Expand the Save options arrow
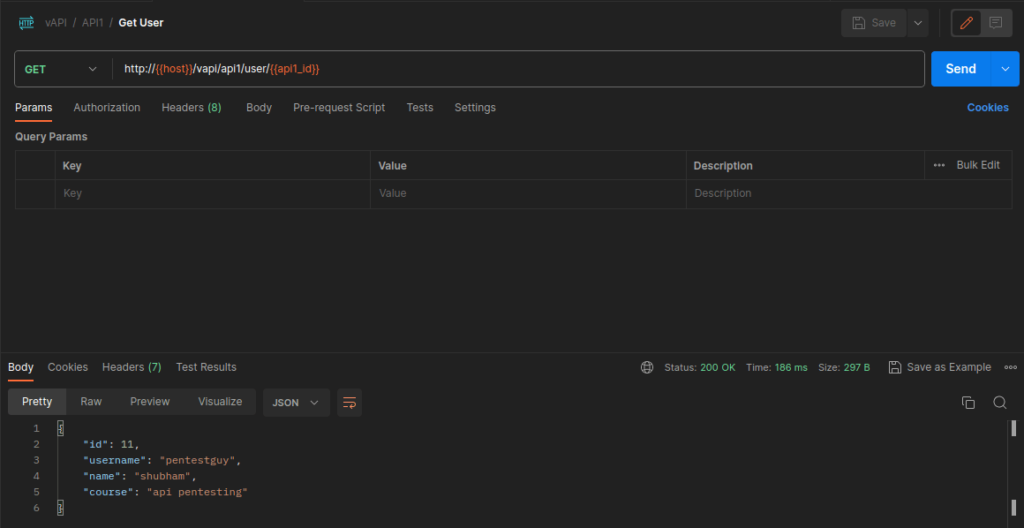 pos(918,23)
